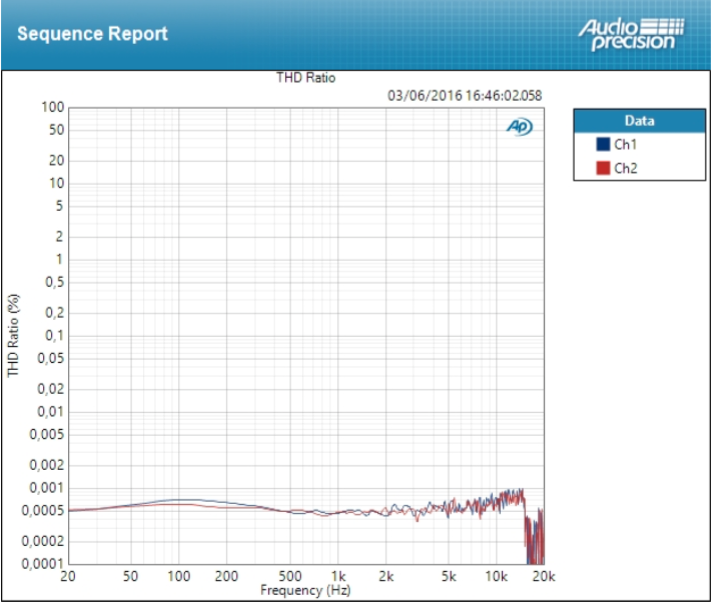711x602 pixels.
Task: Click the AP watermark icon inside graph
Action: 520,126
